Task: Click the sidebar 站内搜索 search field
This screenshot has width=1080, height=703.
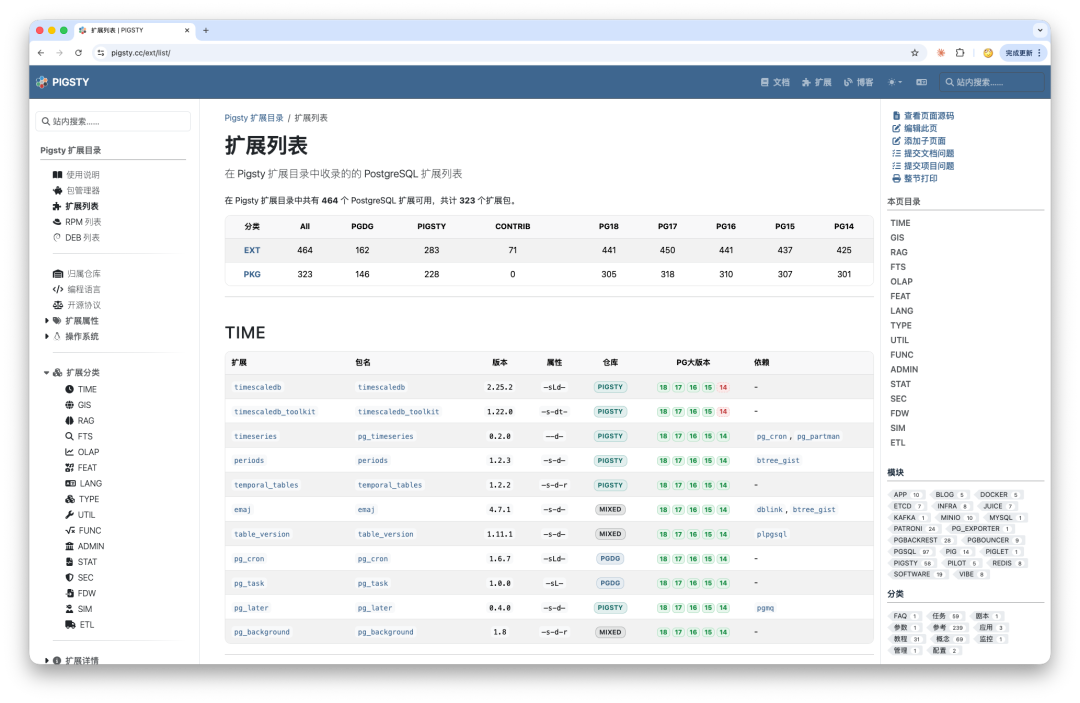Action: tap(113, 121)
